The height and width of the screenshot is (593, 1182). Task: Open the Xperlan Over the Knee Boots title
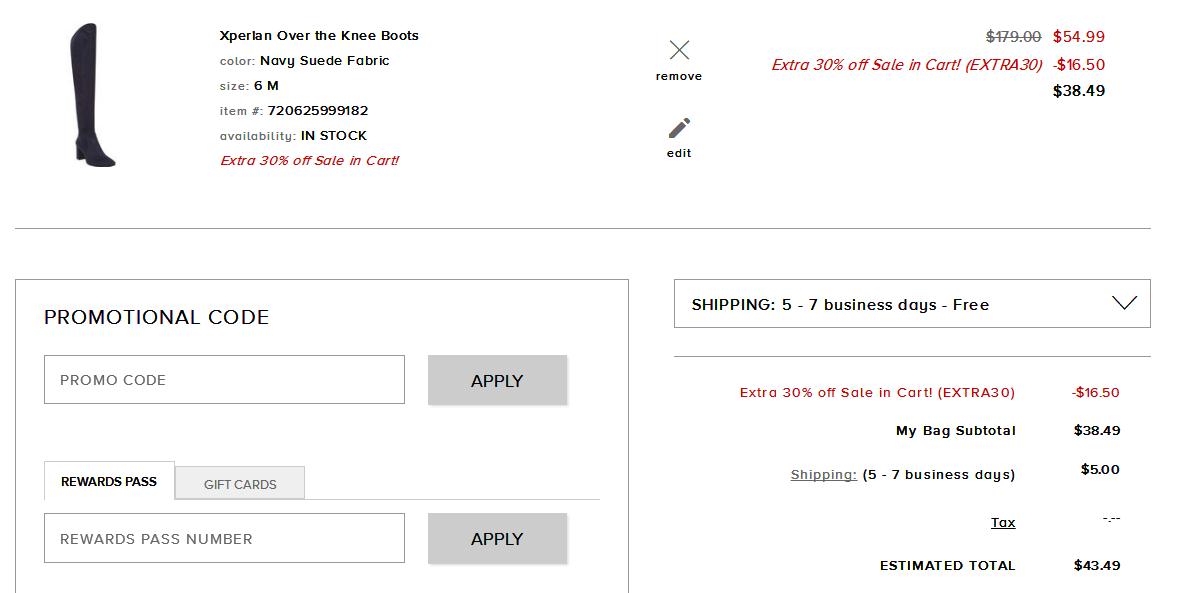pyautogui.click(x=319, y=36)
